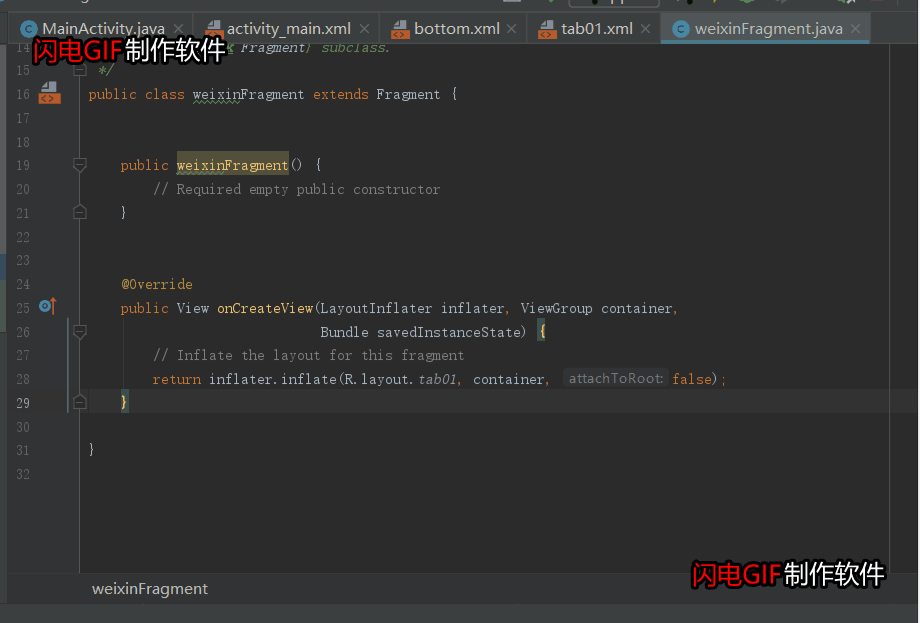Close the tab01.xml tab

coord(645,28)
